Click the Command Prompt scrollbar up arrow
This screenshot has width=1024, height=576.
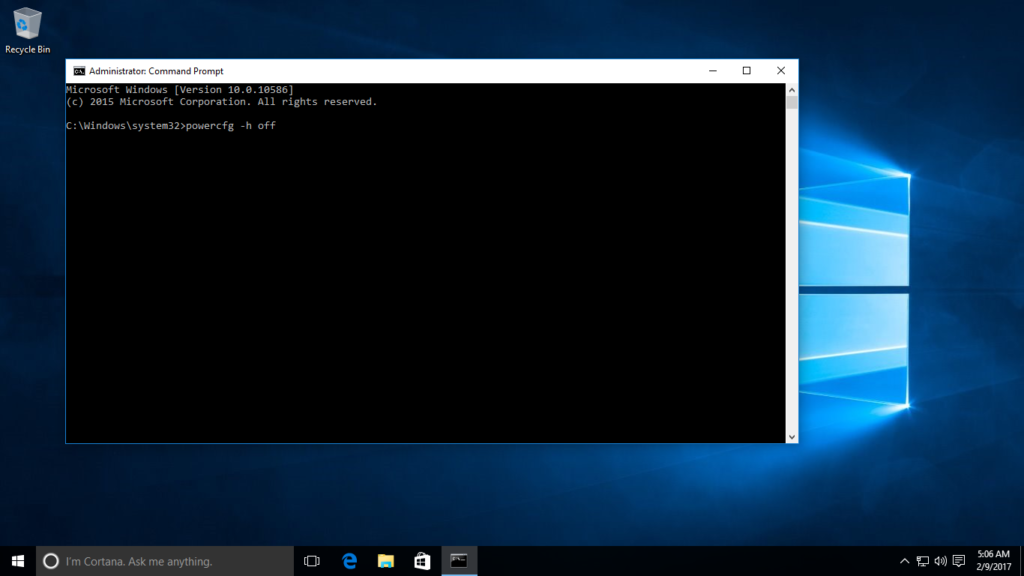coord(792,90)
